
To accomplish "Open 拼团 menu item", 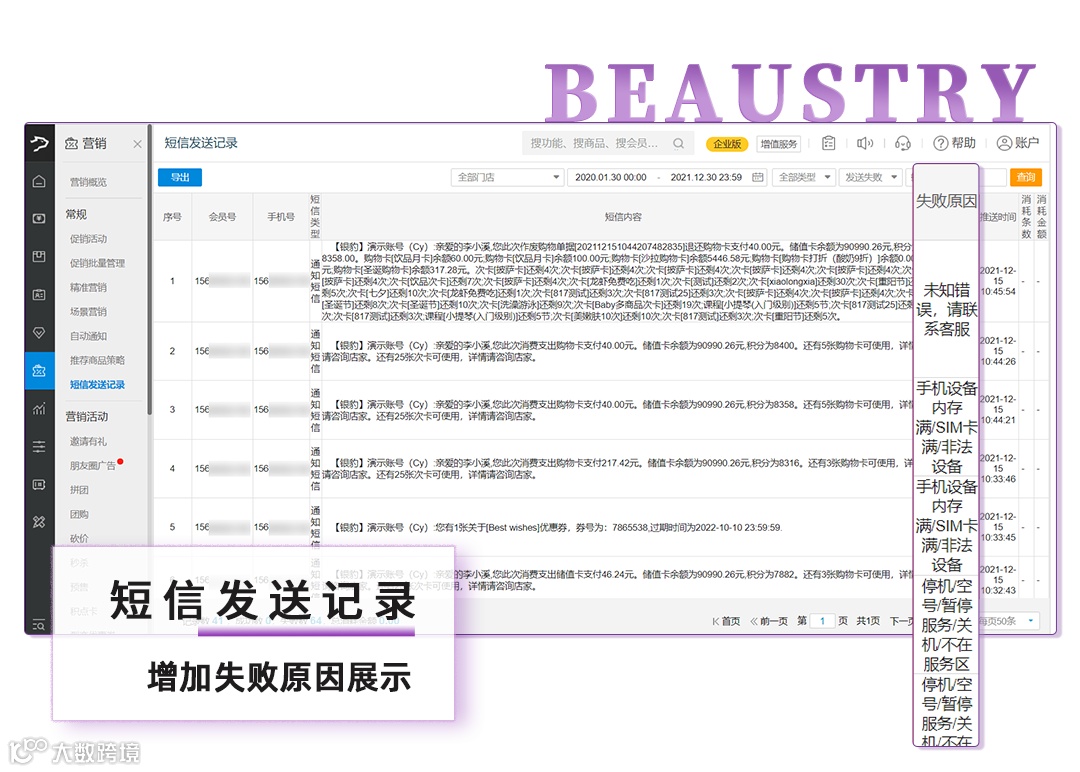I will click(x=79, y=489).
